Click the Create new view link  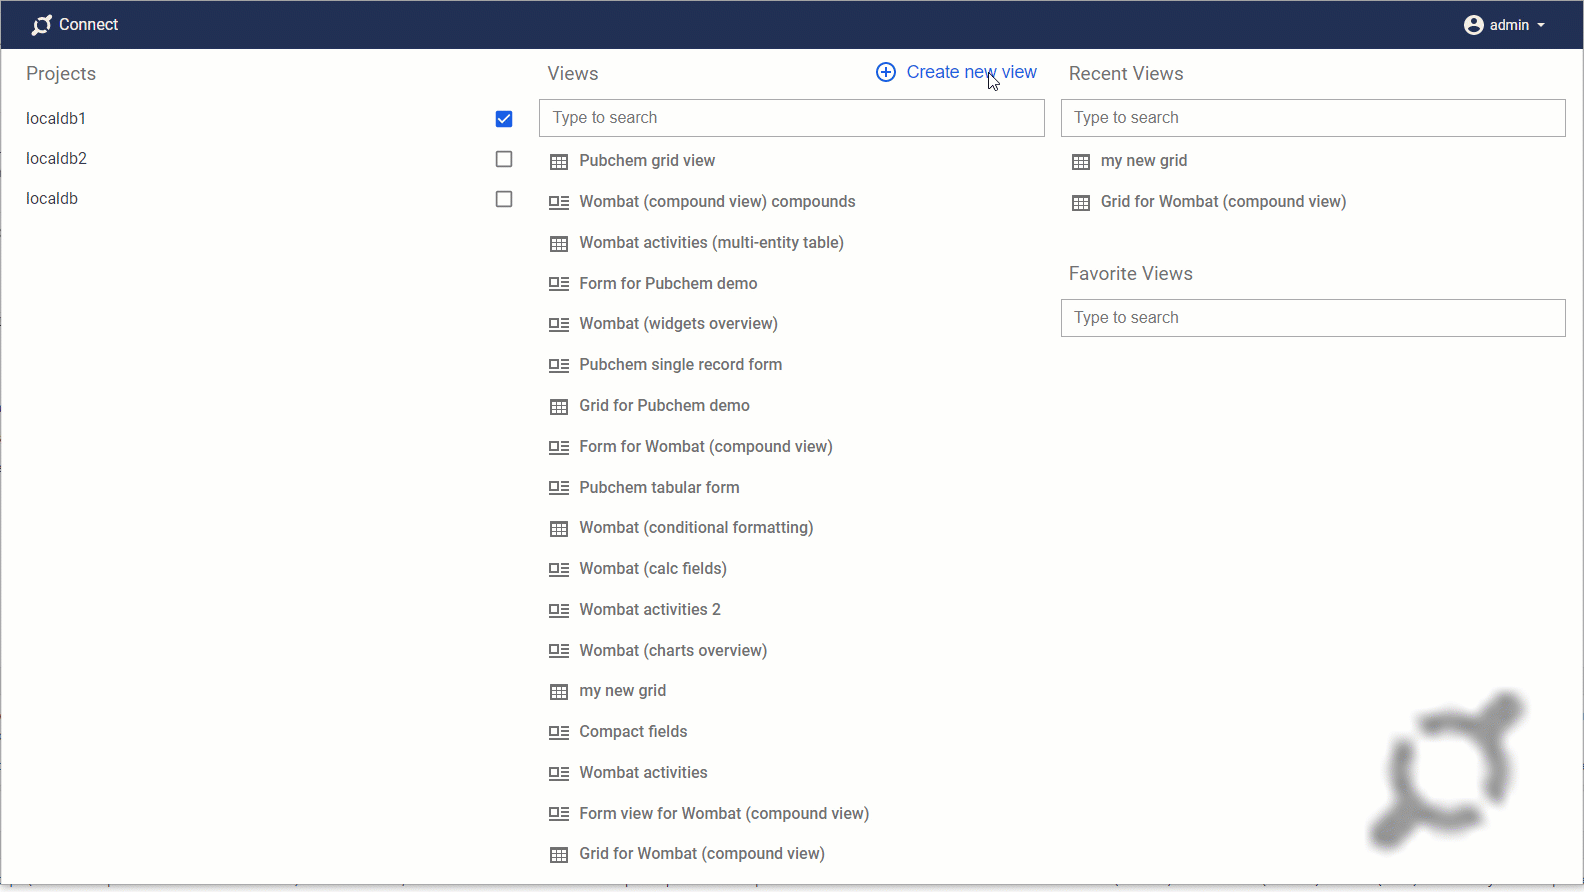(x=970, y=72)
